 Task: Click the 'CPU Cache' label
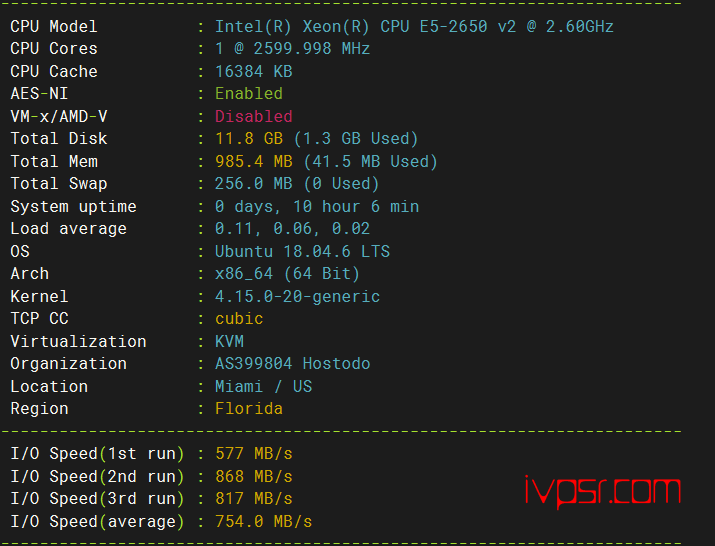click(54, 71)
